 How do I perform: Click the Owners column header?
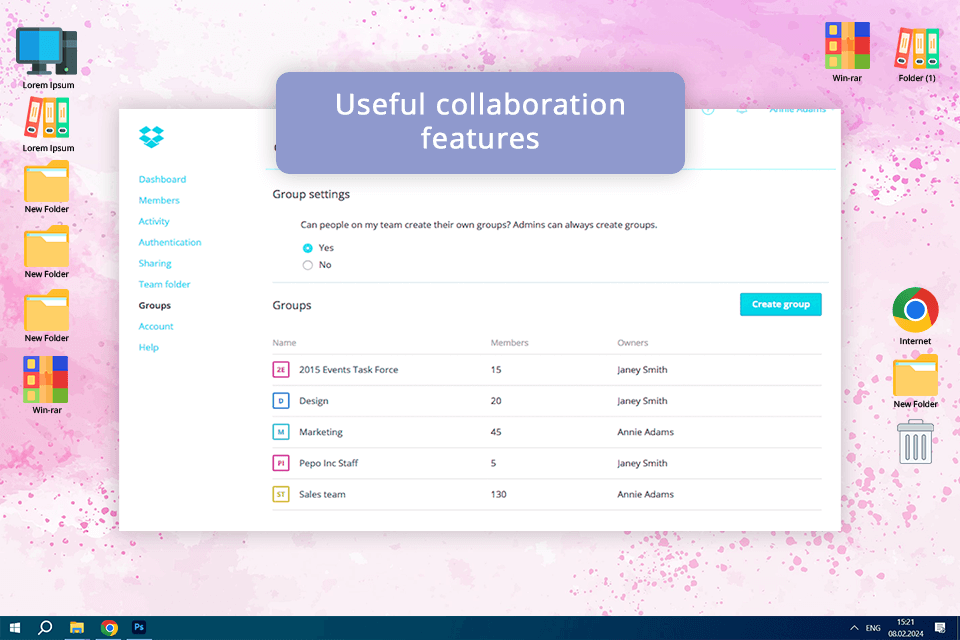632,343
